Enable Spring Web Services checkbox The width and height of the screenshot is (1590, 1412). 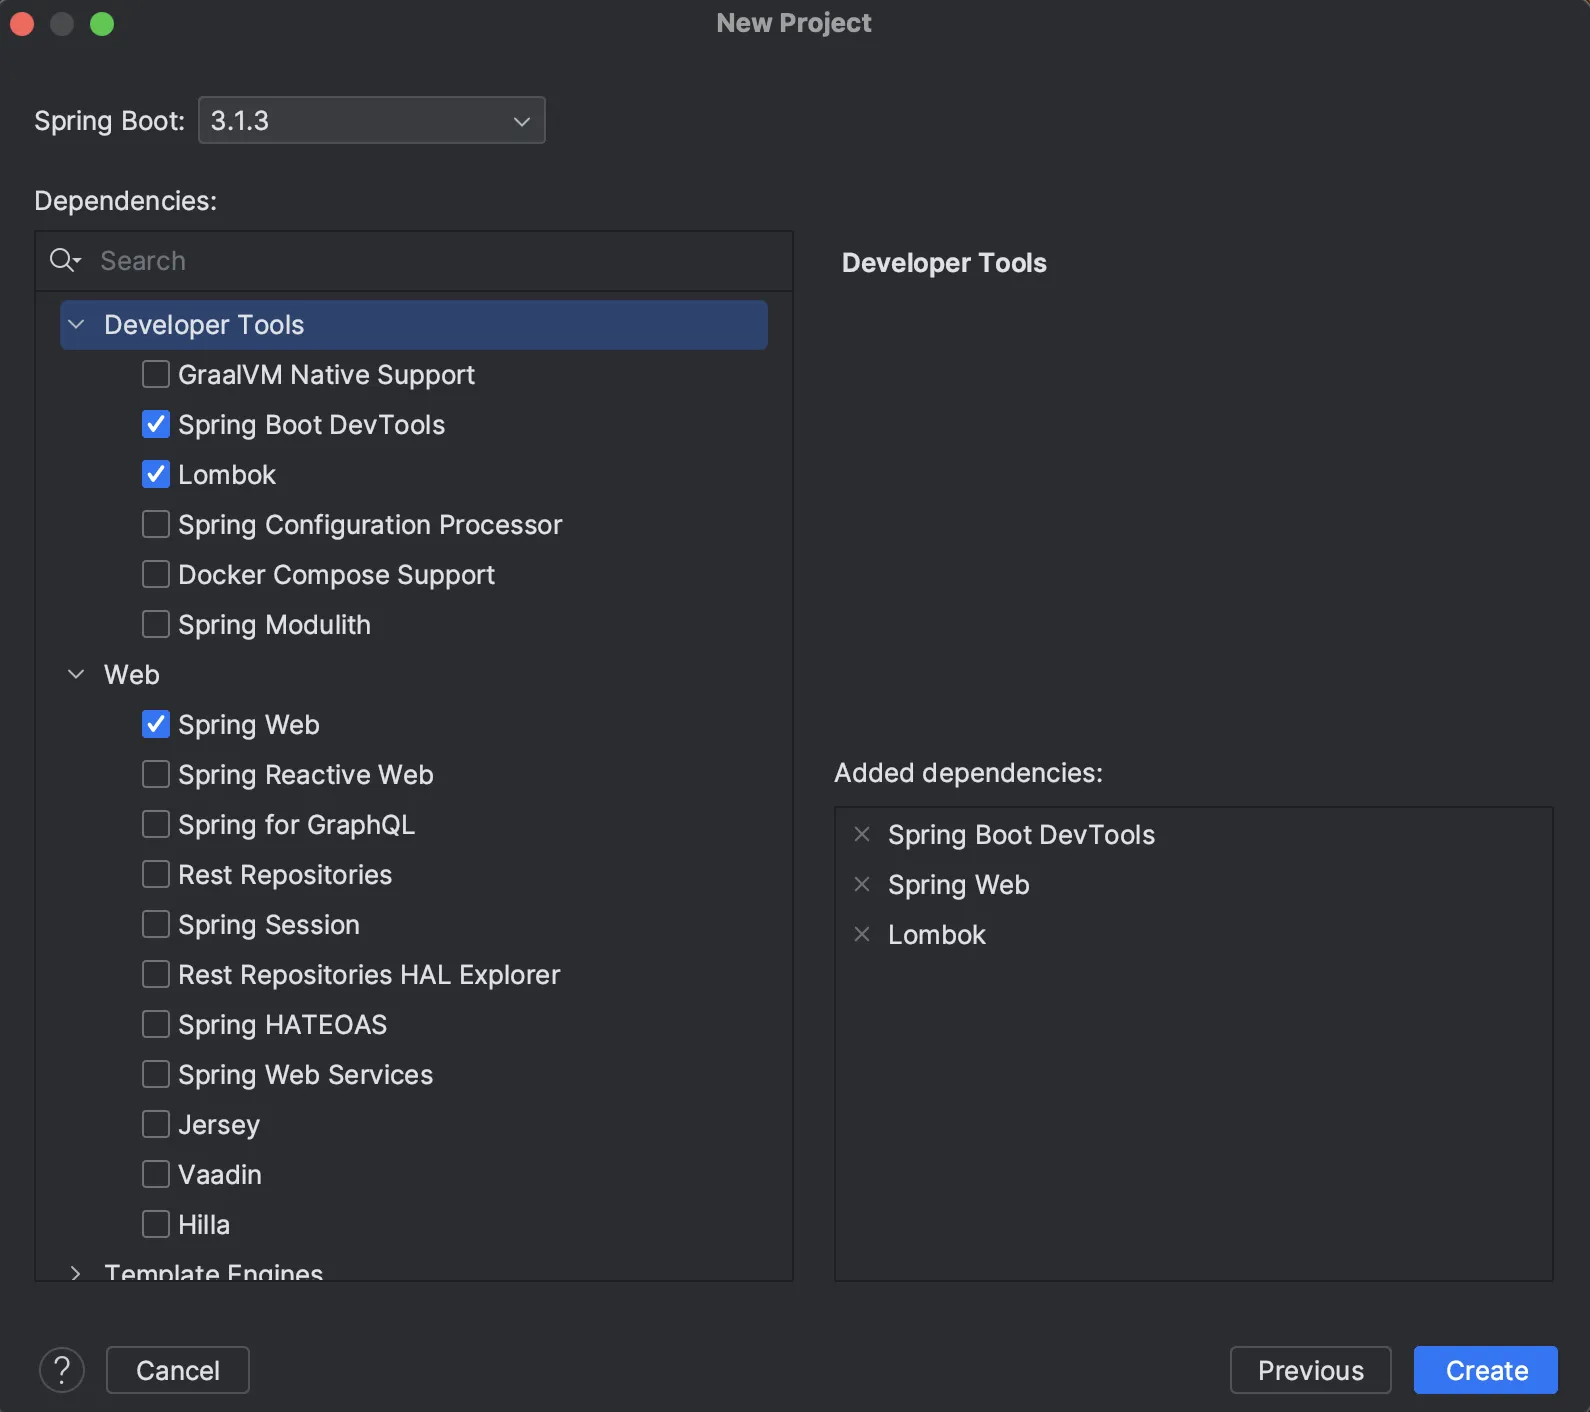click(156, 1074)
